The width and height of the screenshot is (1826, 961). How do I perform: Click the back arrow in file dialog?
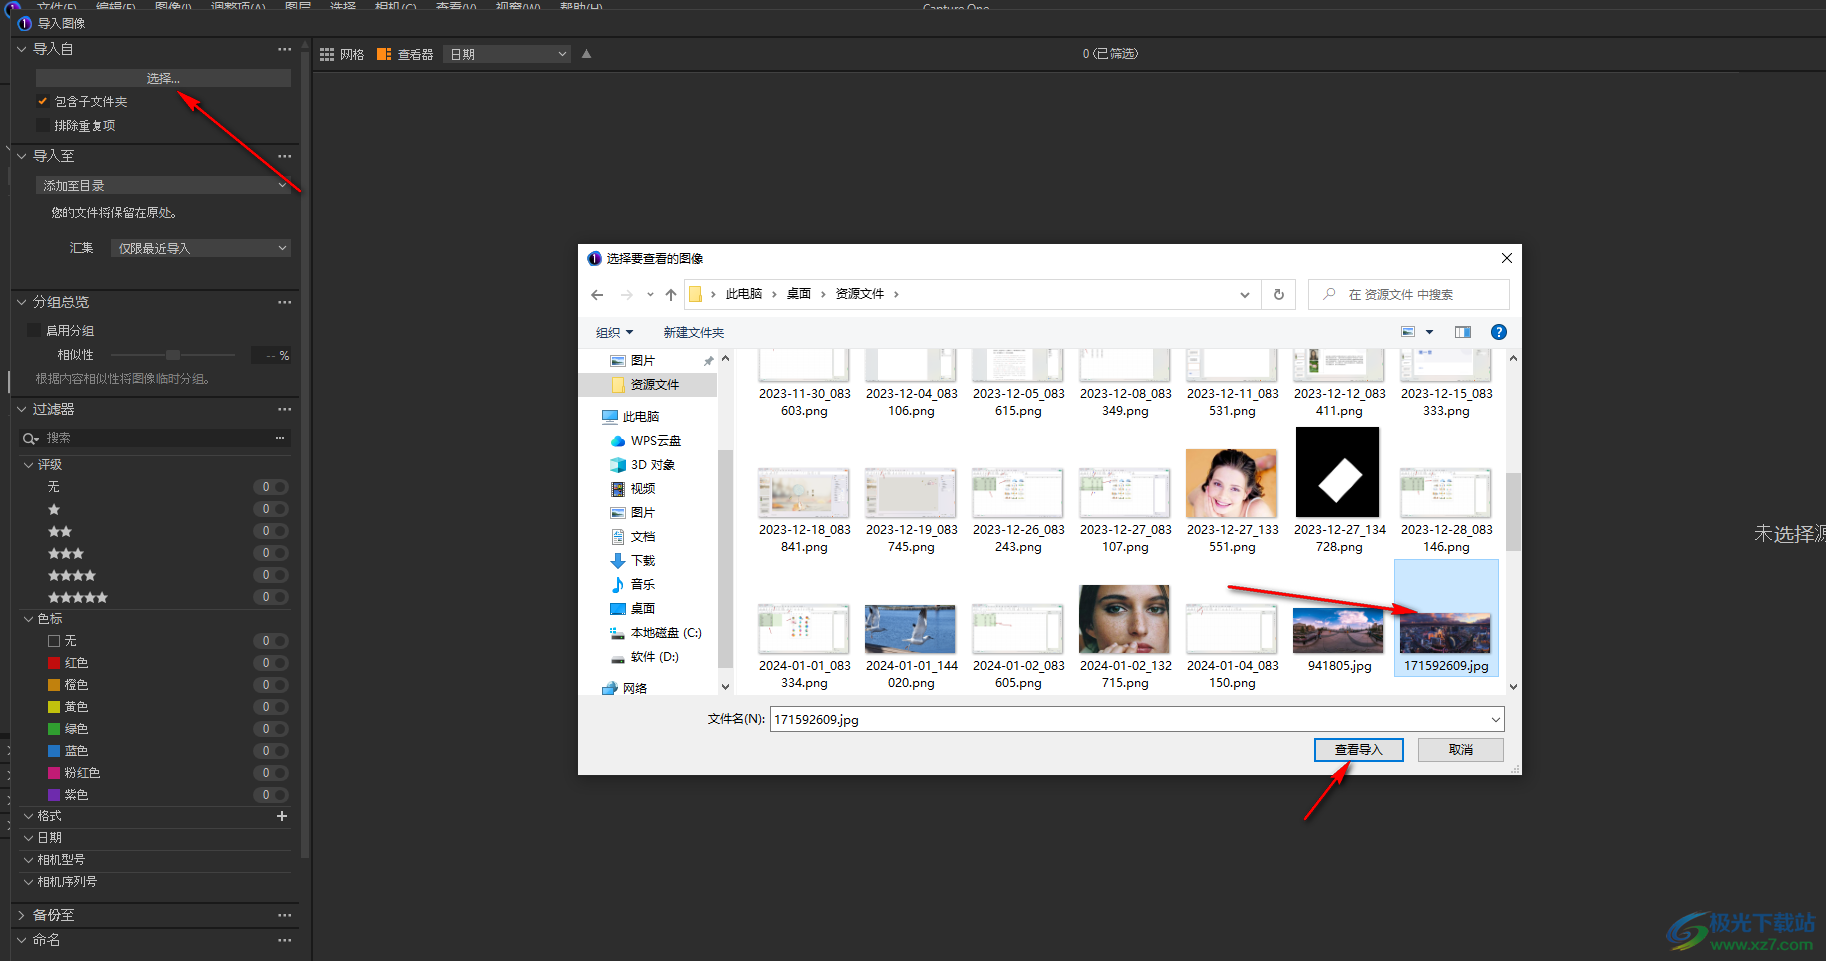(597, 295)
